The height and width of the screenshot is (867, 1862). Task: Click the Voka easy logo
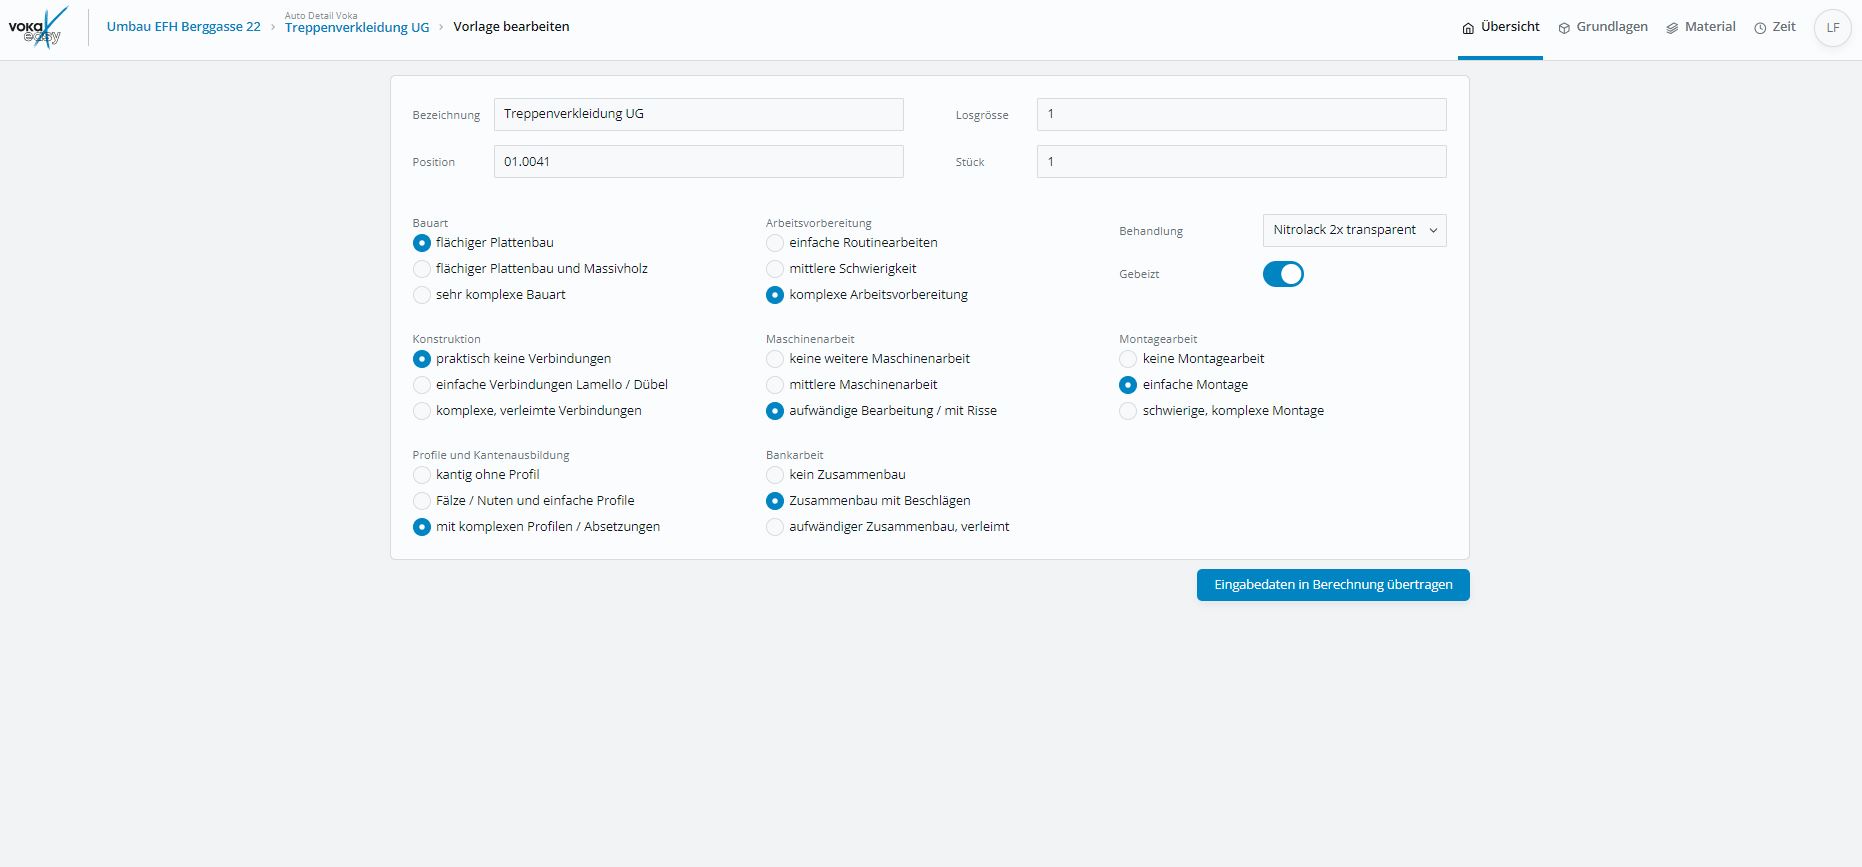(x=38, y=27)
